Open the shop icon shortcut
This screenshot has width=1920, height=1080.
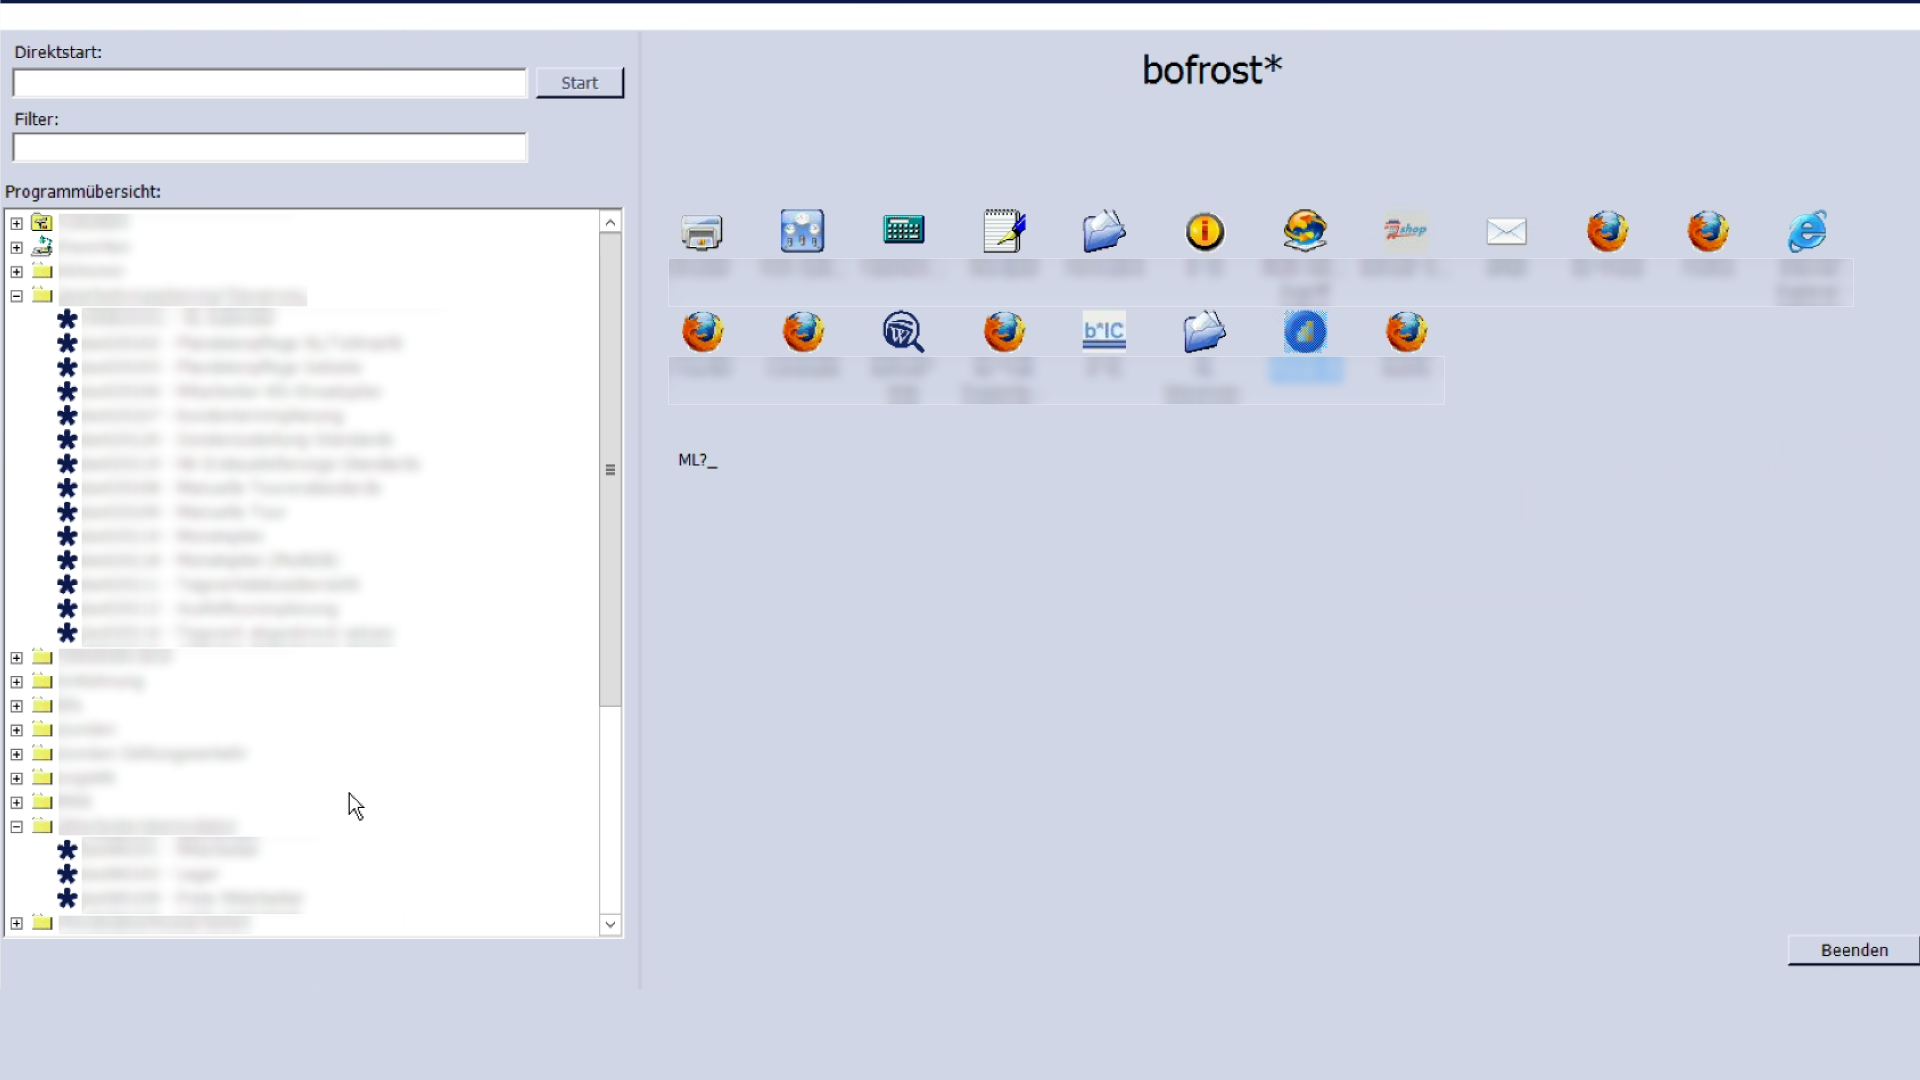pos(1406,231)
